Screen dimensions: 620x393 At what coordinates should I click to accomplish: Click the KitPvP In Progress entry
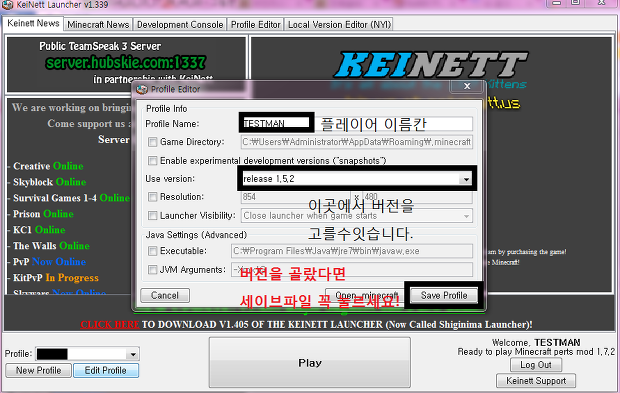pos(56,278)
